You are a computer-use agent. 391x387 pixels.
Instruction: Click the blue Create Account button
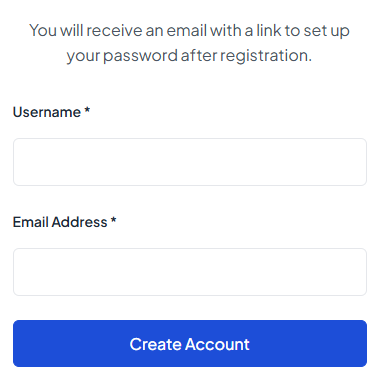[190, 343]
